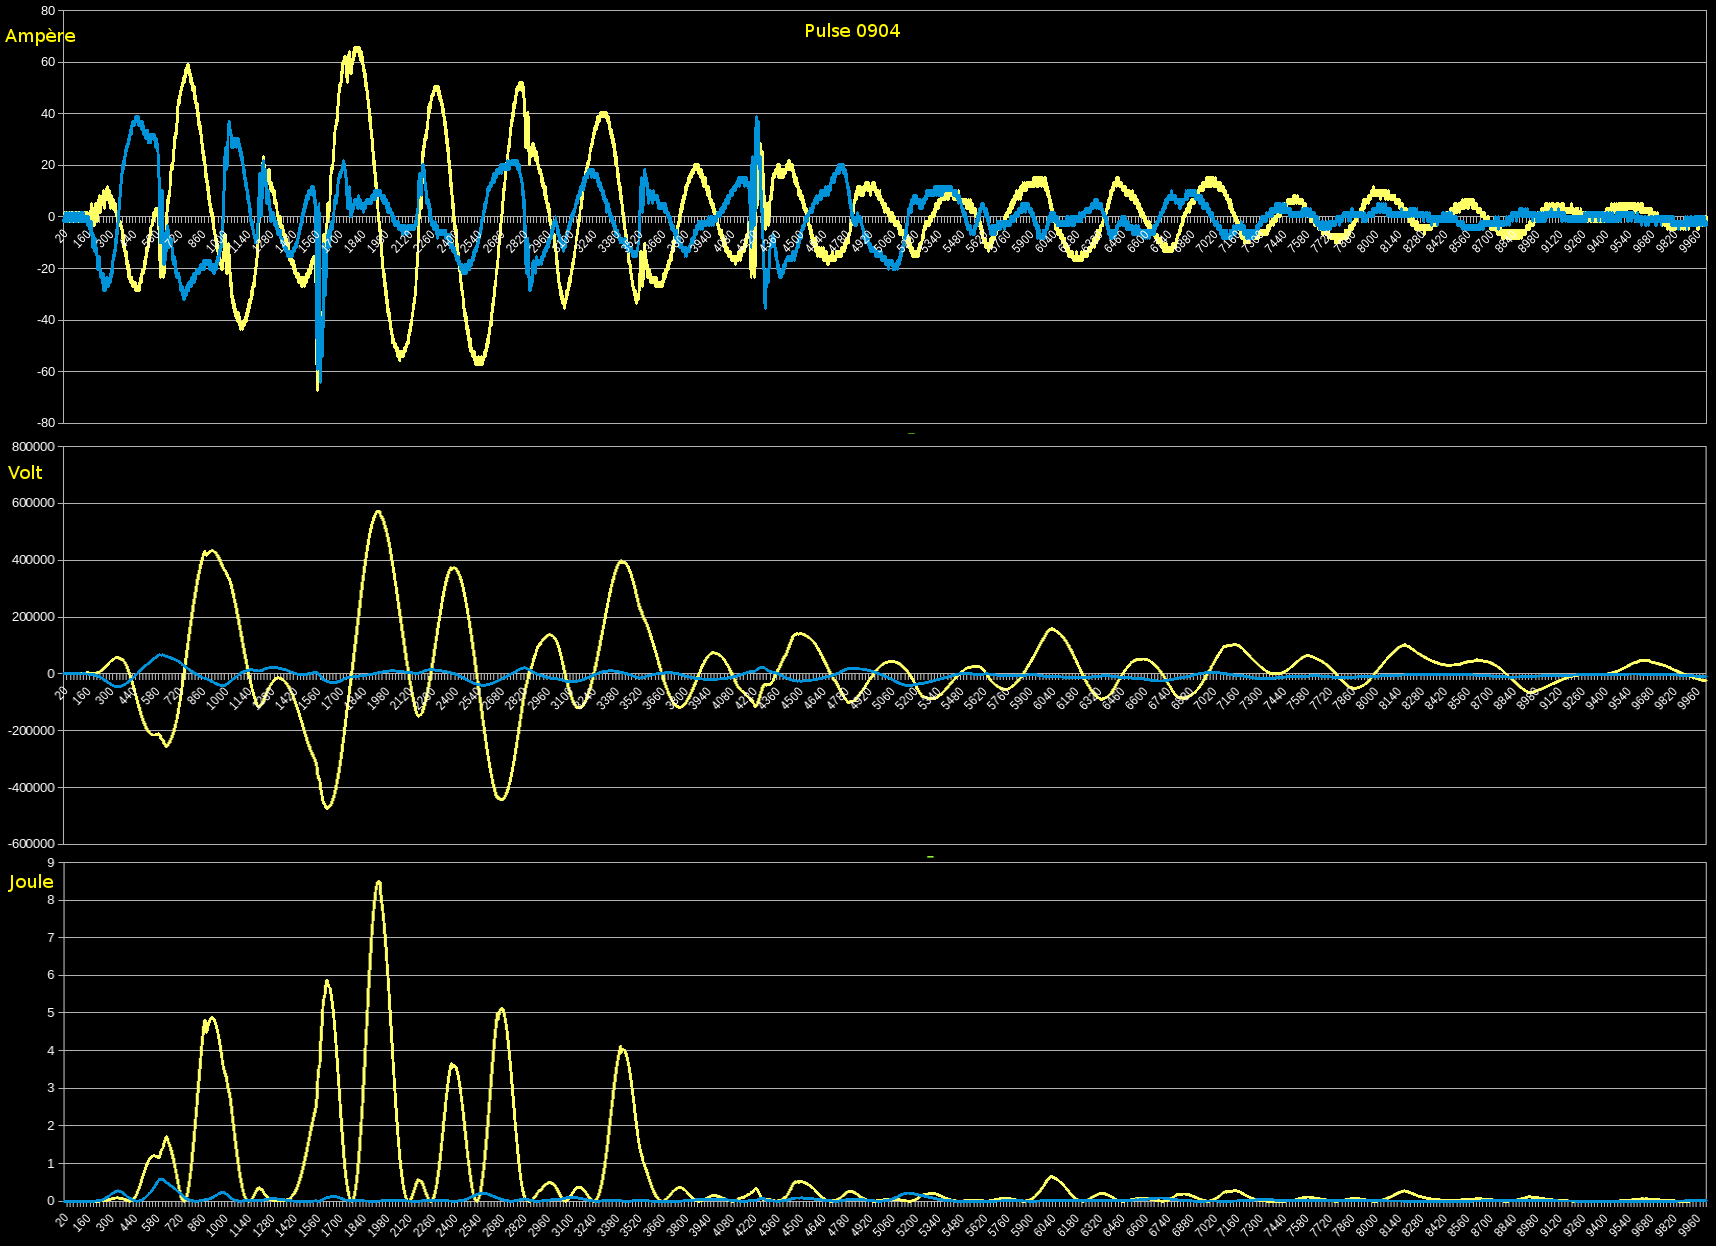
Task: Click the "Pulse 0904" chart title
Action: coord(852,31)
